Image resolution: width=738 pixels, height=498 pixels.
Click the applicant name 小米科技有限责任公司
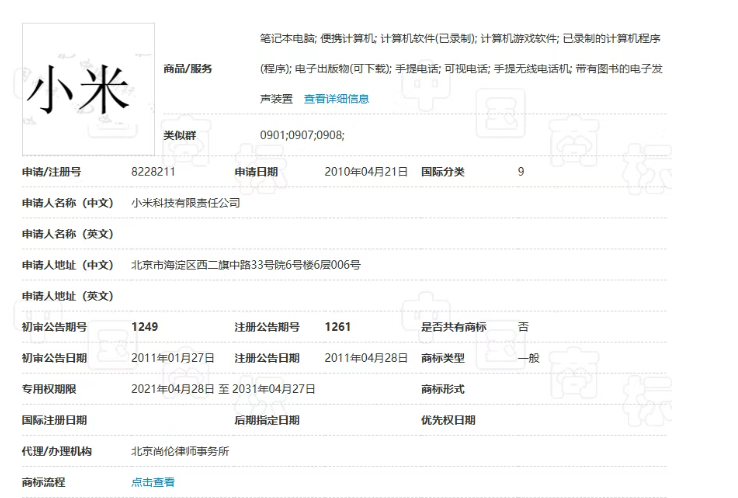click(x=185, y=203)
